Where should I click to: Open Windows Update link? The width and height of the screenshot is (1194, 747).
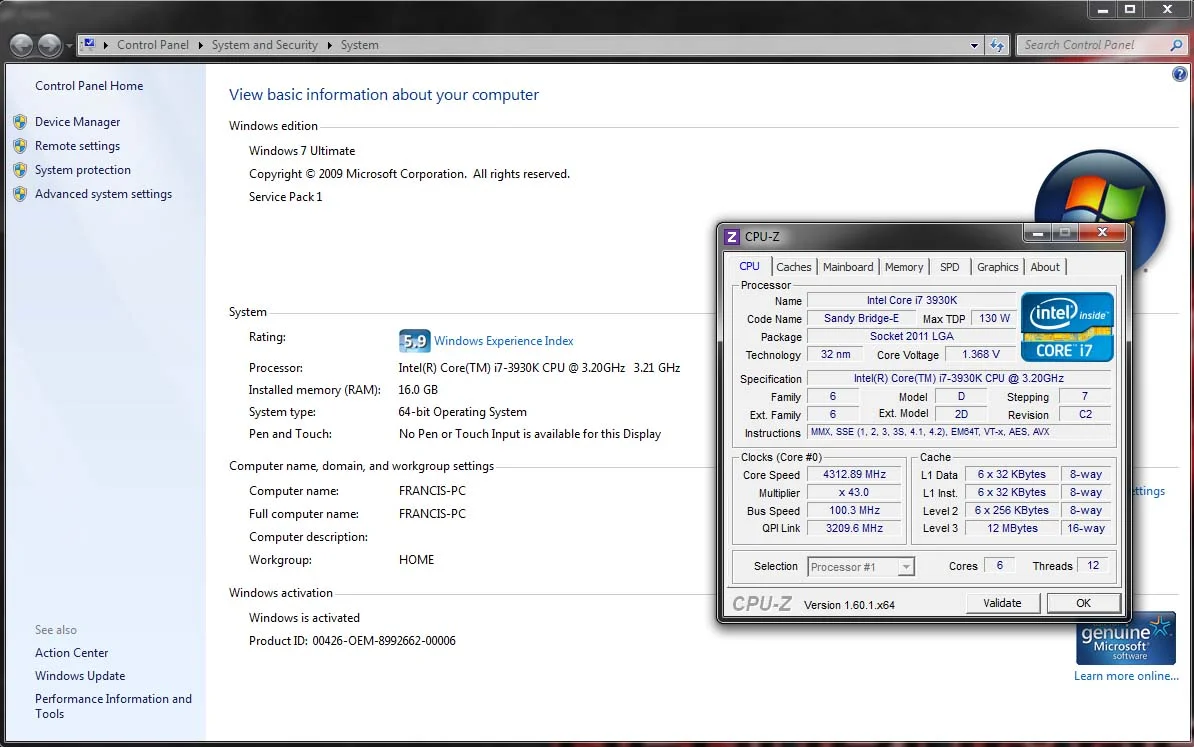[80, 675]
